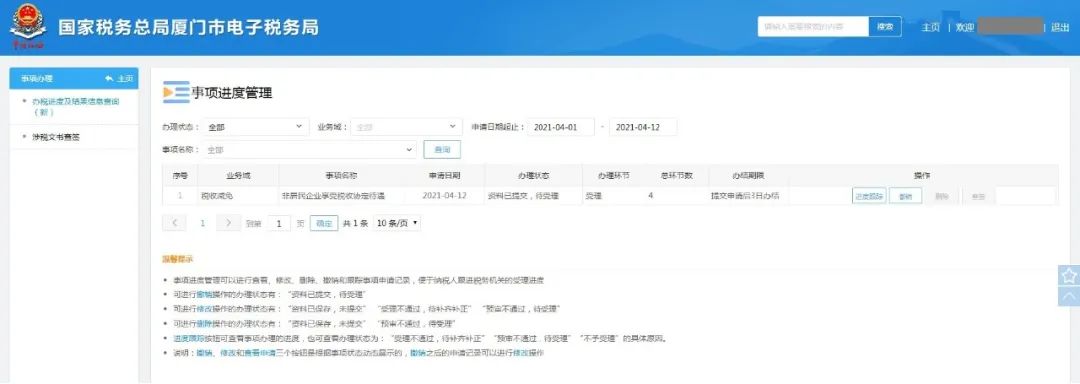Screen dimensions: 1080x384
Task: Click the 进度跟踪 button in row 1
Action: point(869,196)
